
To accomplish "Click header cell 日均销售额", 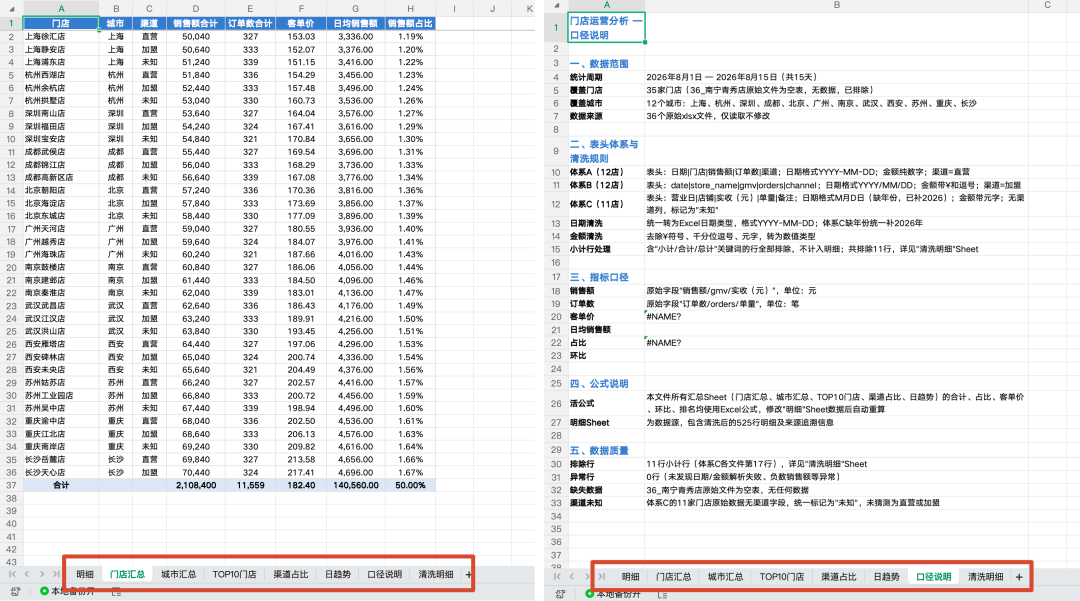I will (355, 23).
